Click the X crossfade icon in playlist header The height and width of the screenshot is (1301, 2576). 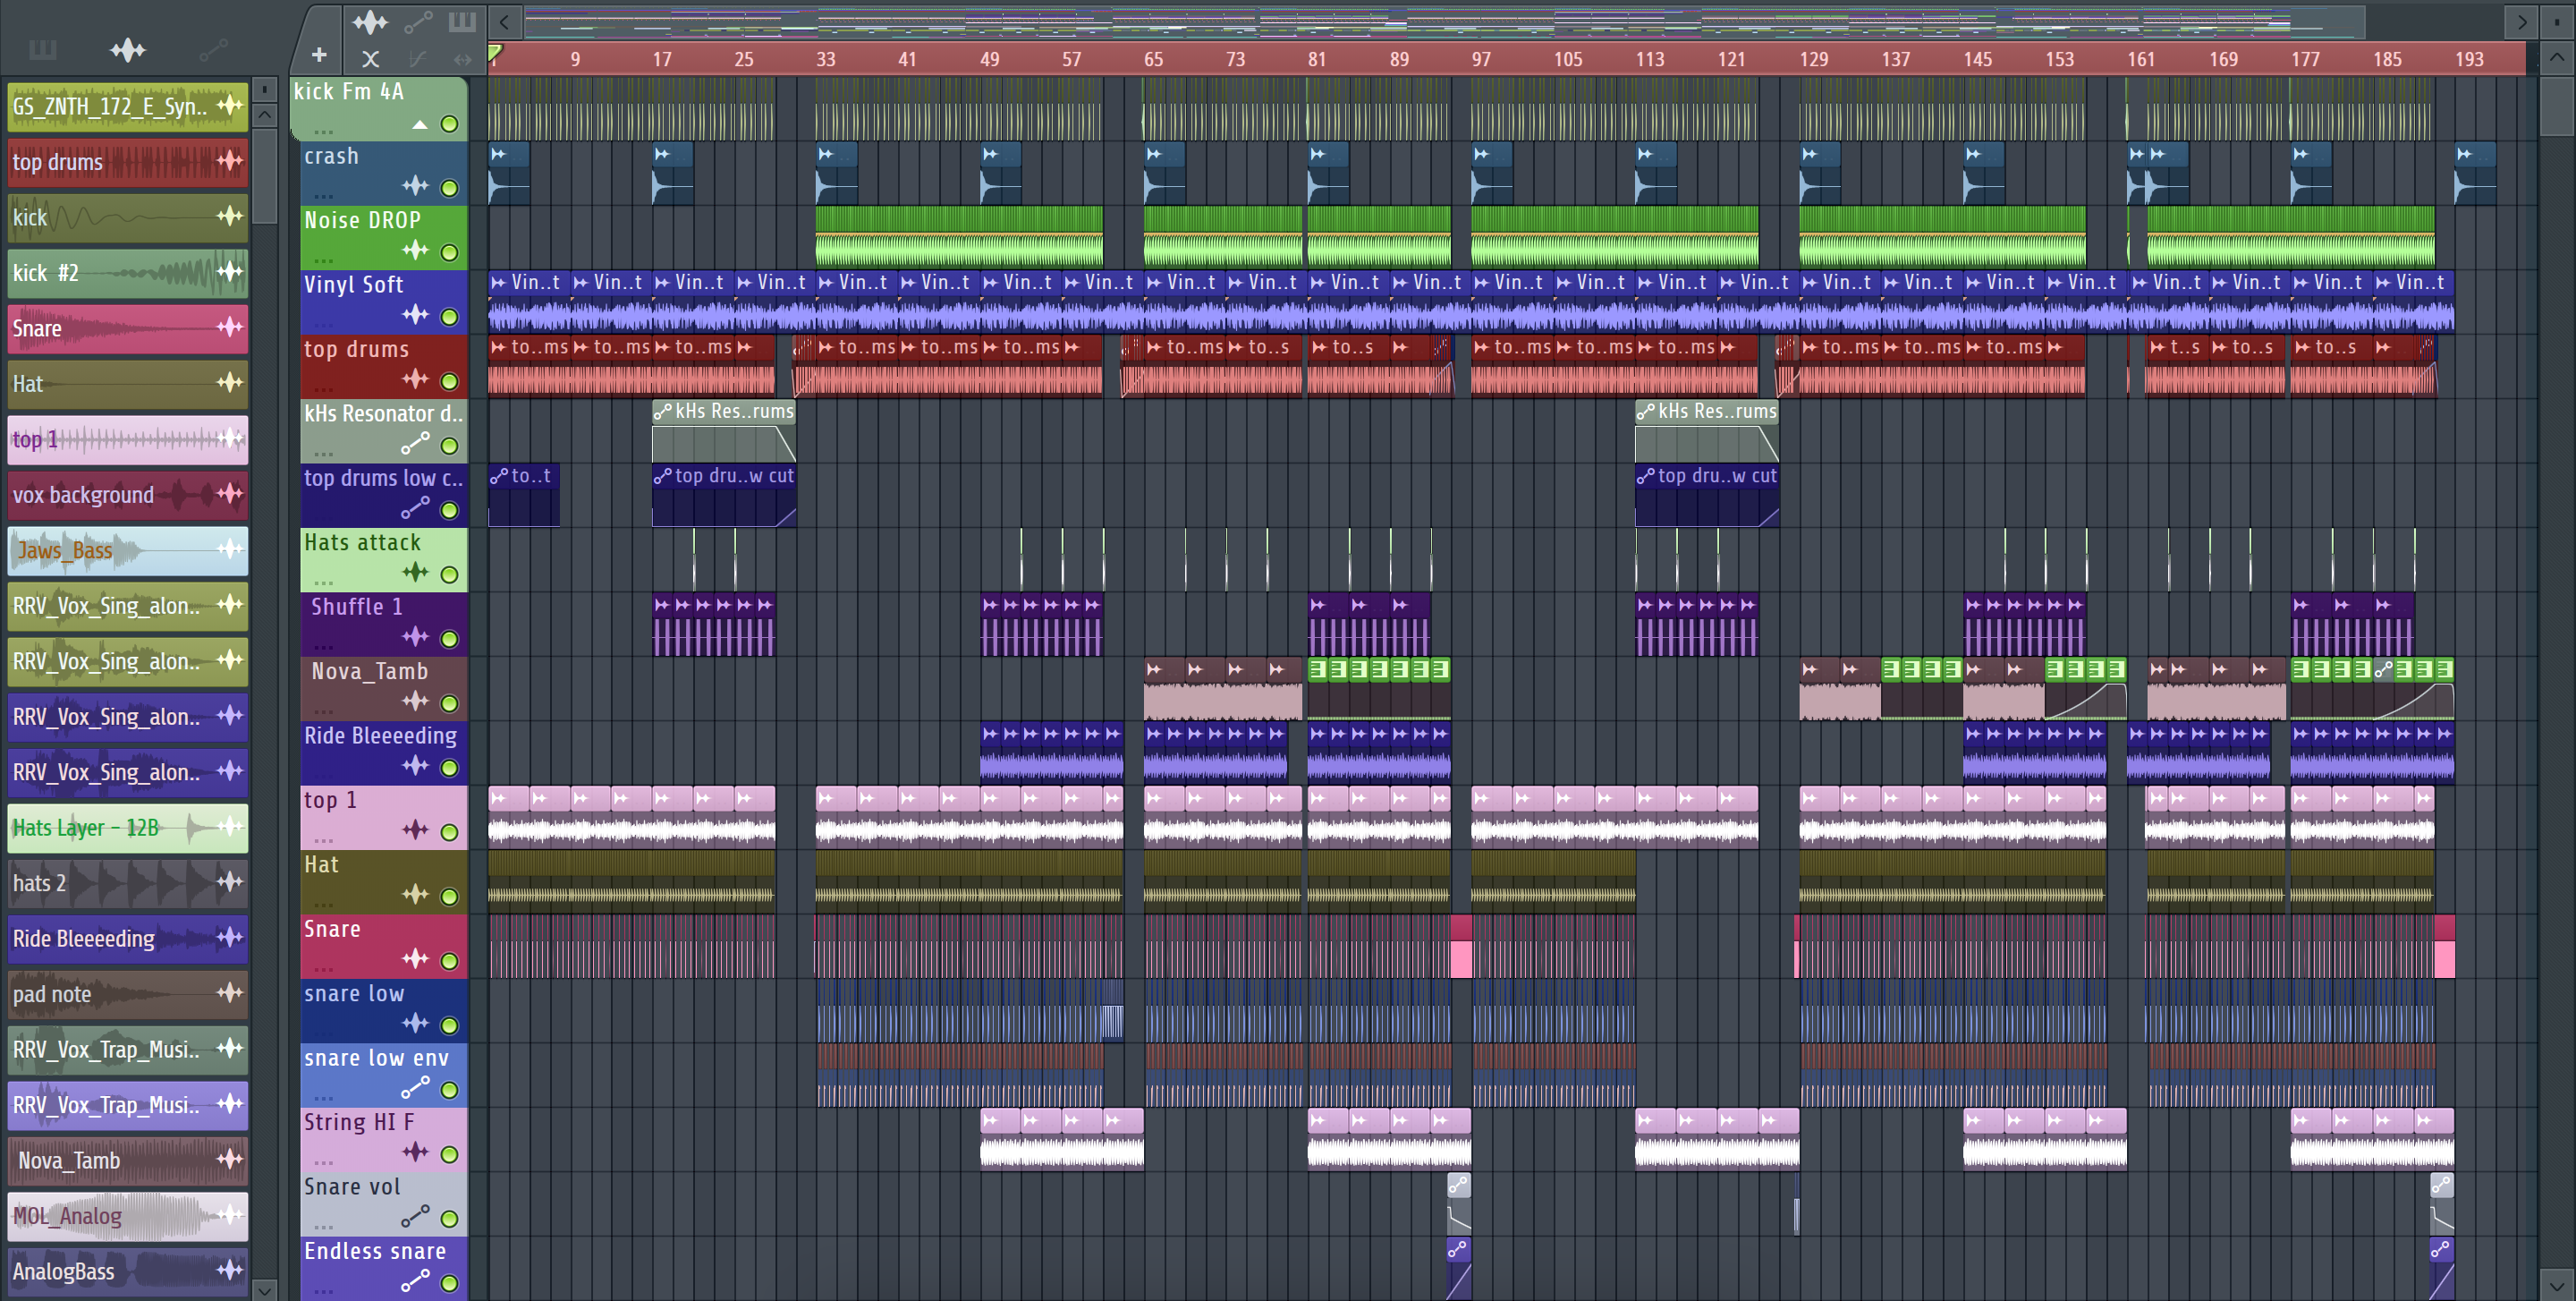point(370,58)
